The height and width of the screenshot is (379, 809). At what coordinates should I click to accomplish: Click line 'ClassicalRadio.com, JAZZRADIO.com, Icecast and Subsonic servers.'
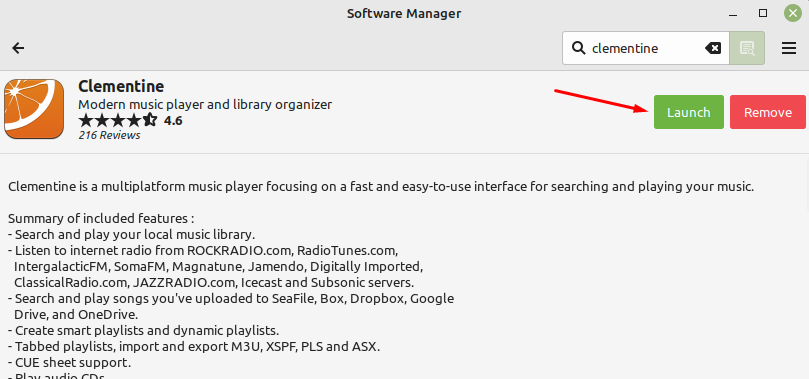click(214, 283)
